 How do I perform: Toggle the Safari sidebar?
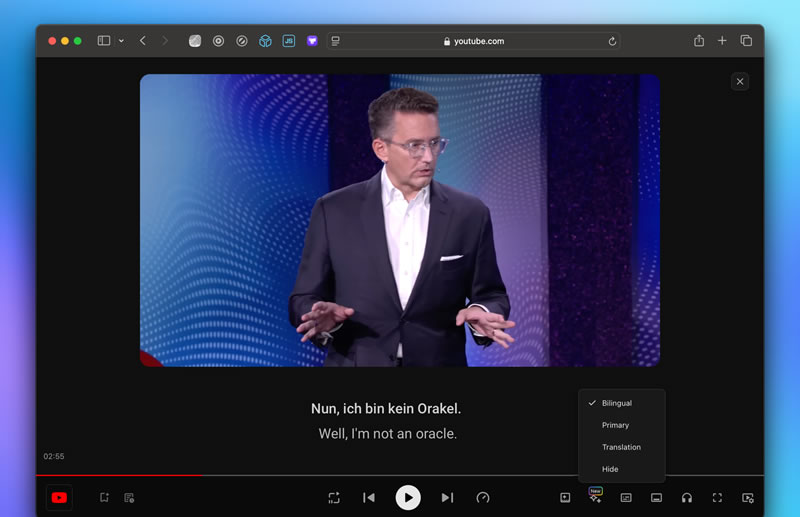(104, 41)
